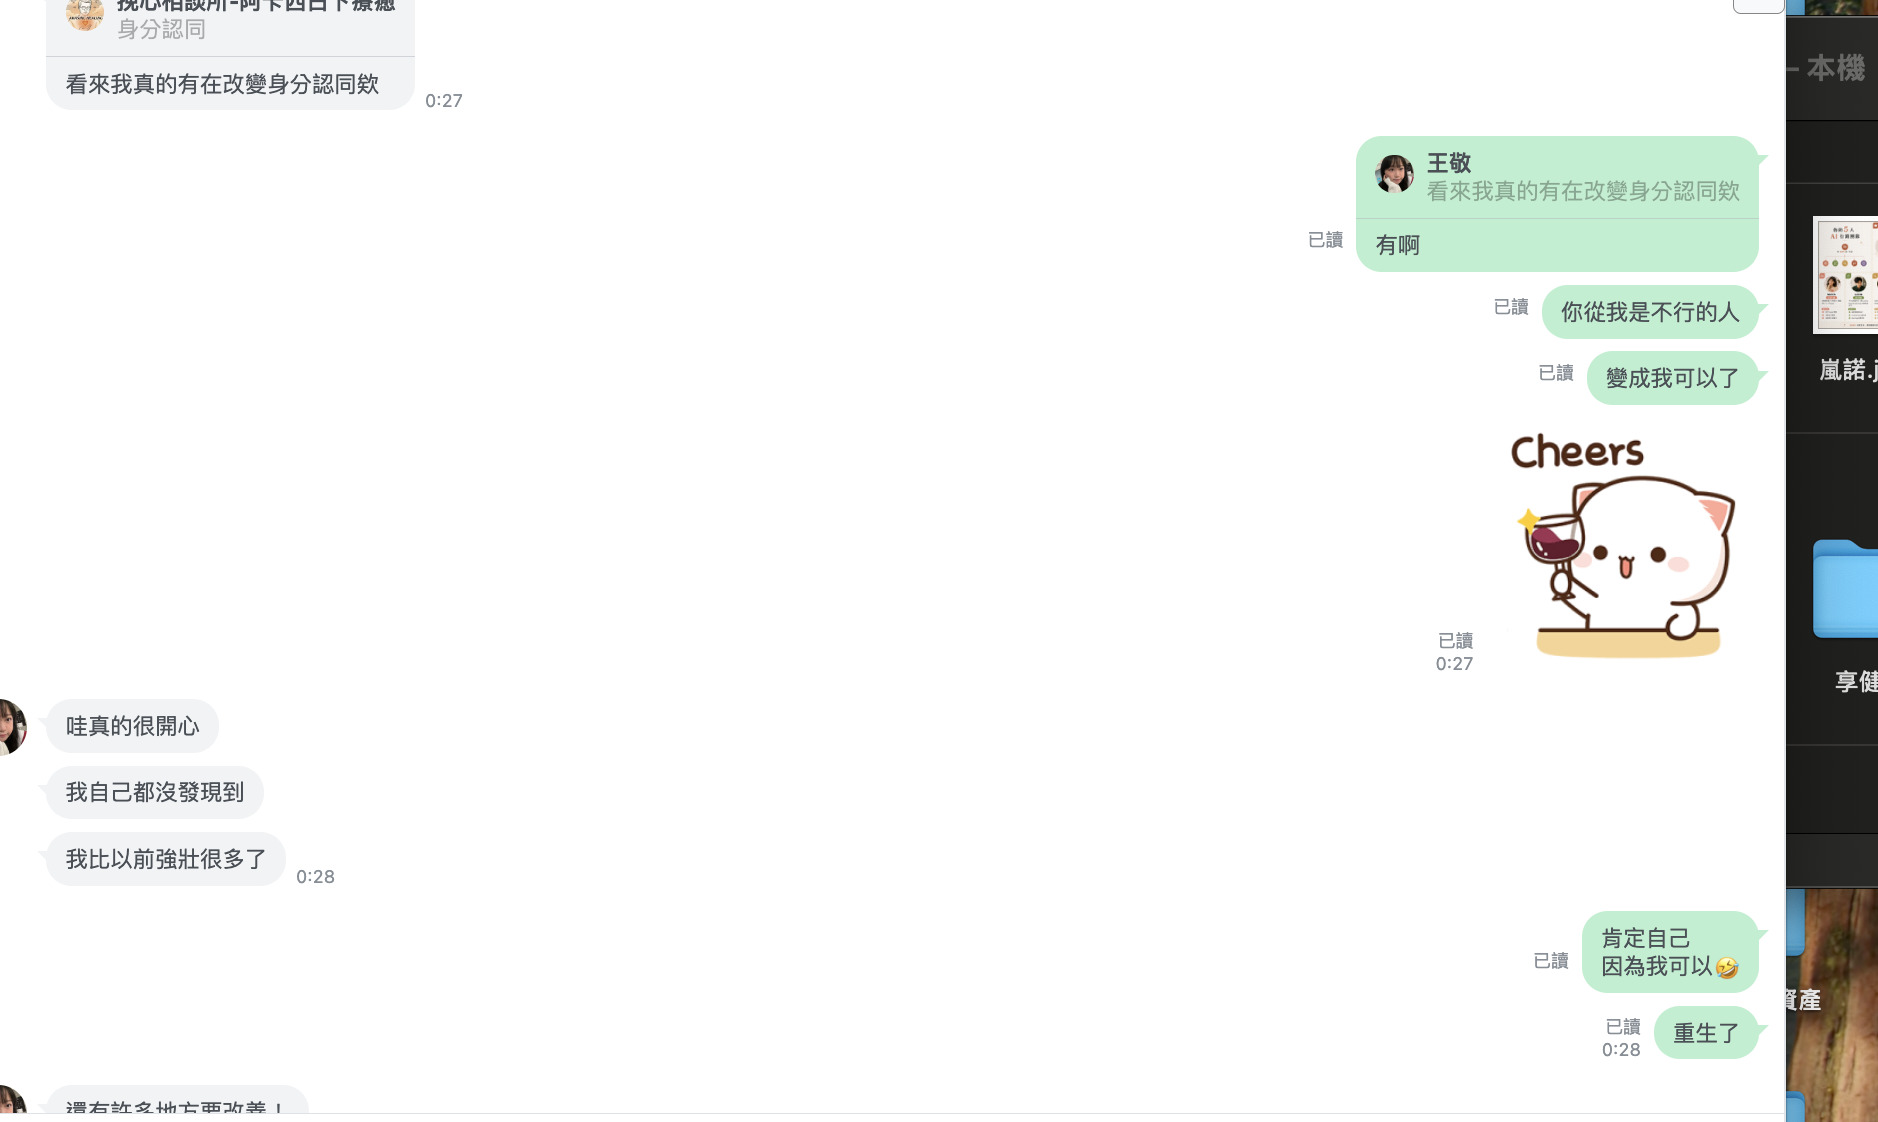Click the avatar beside 還有許多地方要改善 message

point(10,1099)
